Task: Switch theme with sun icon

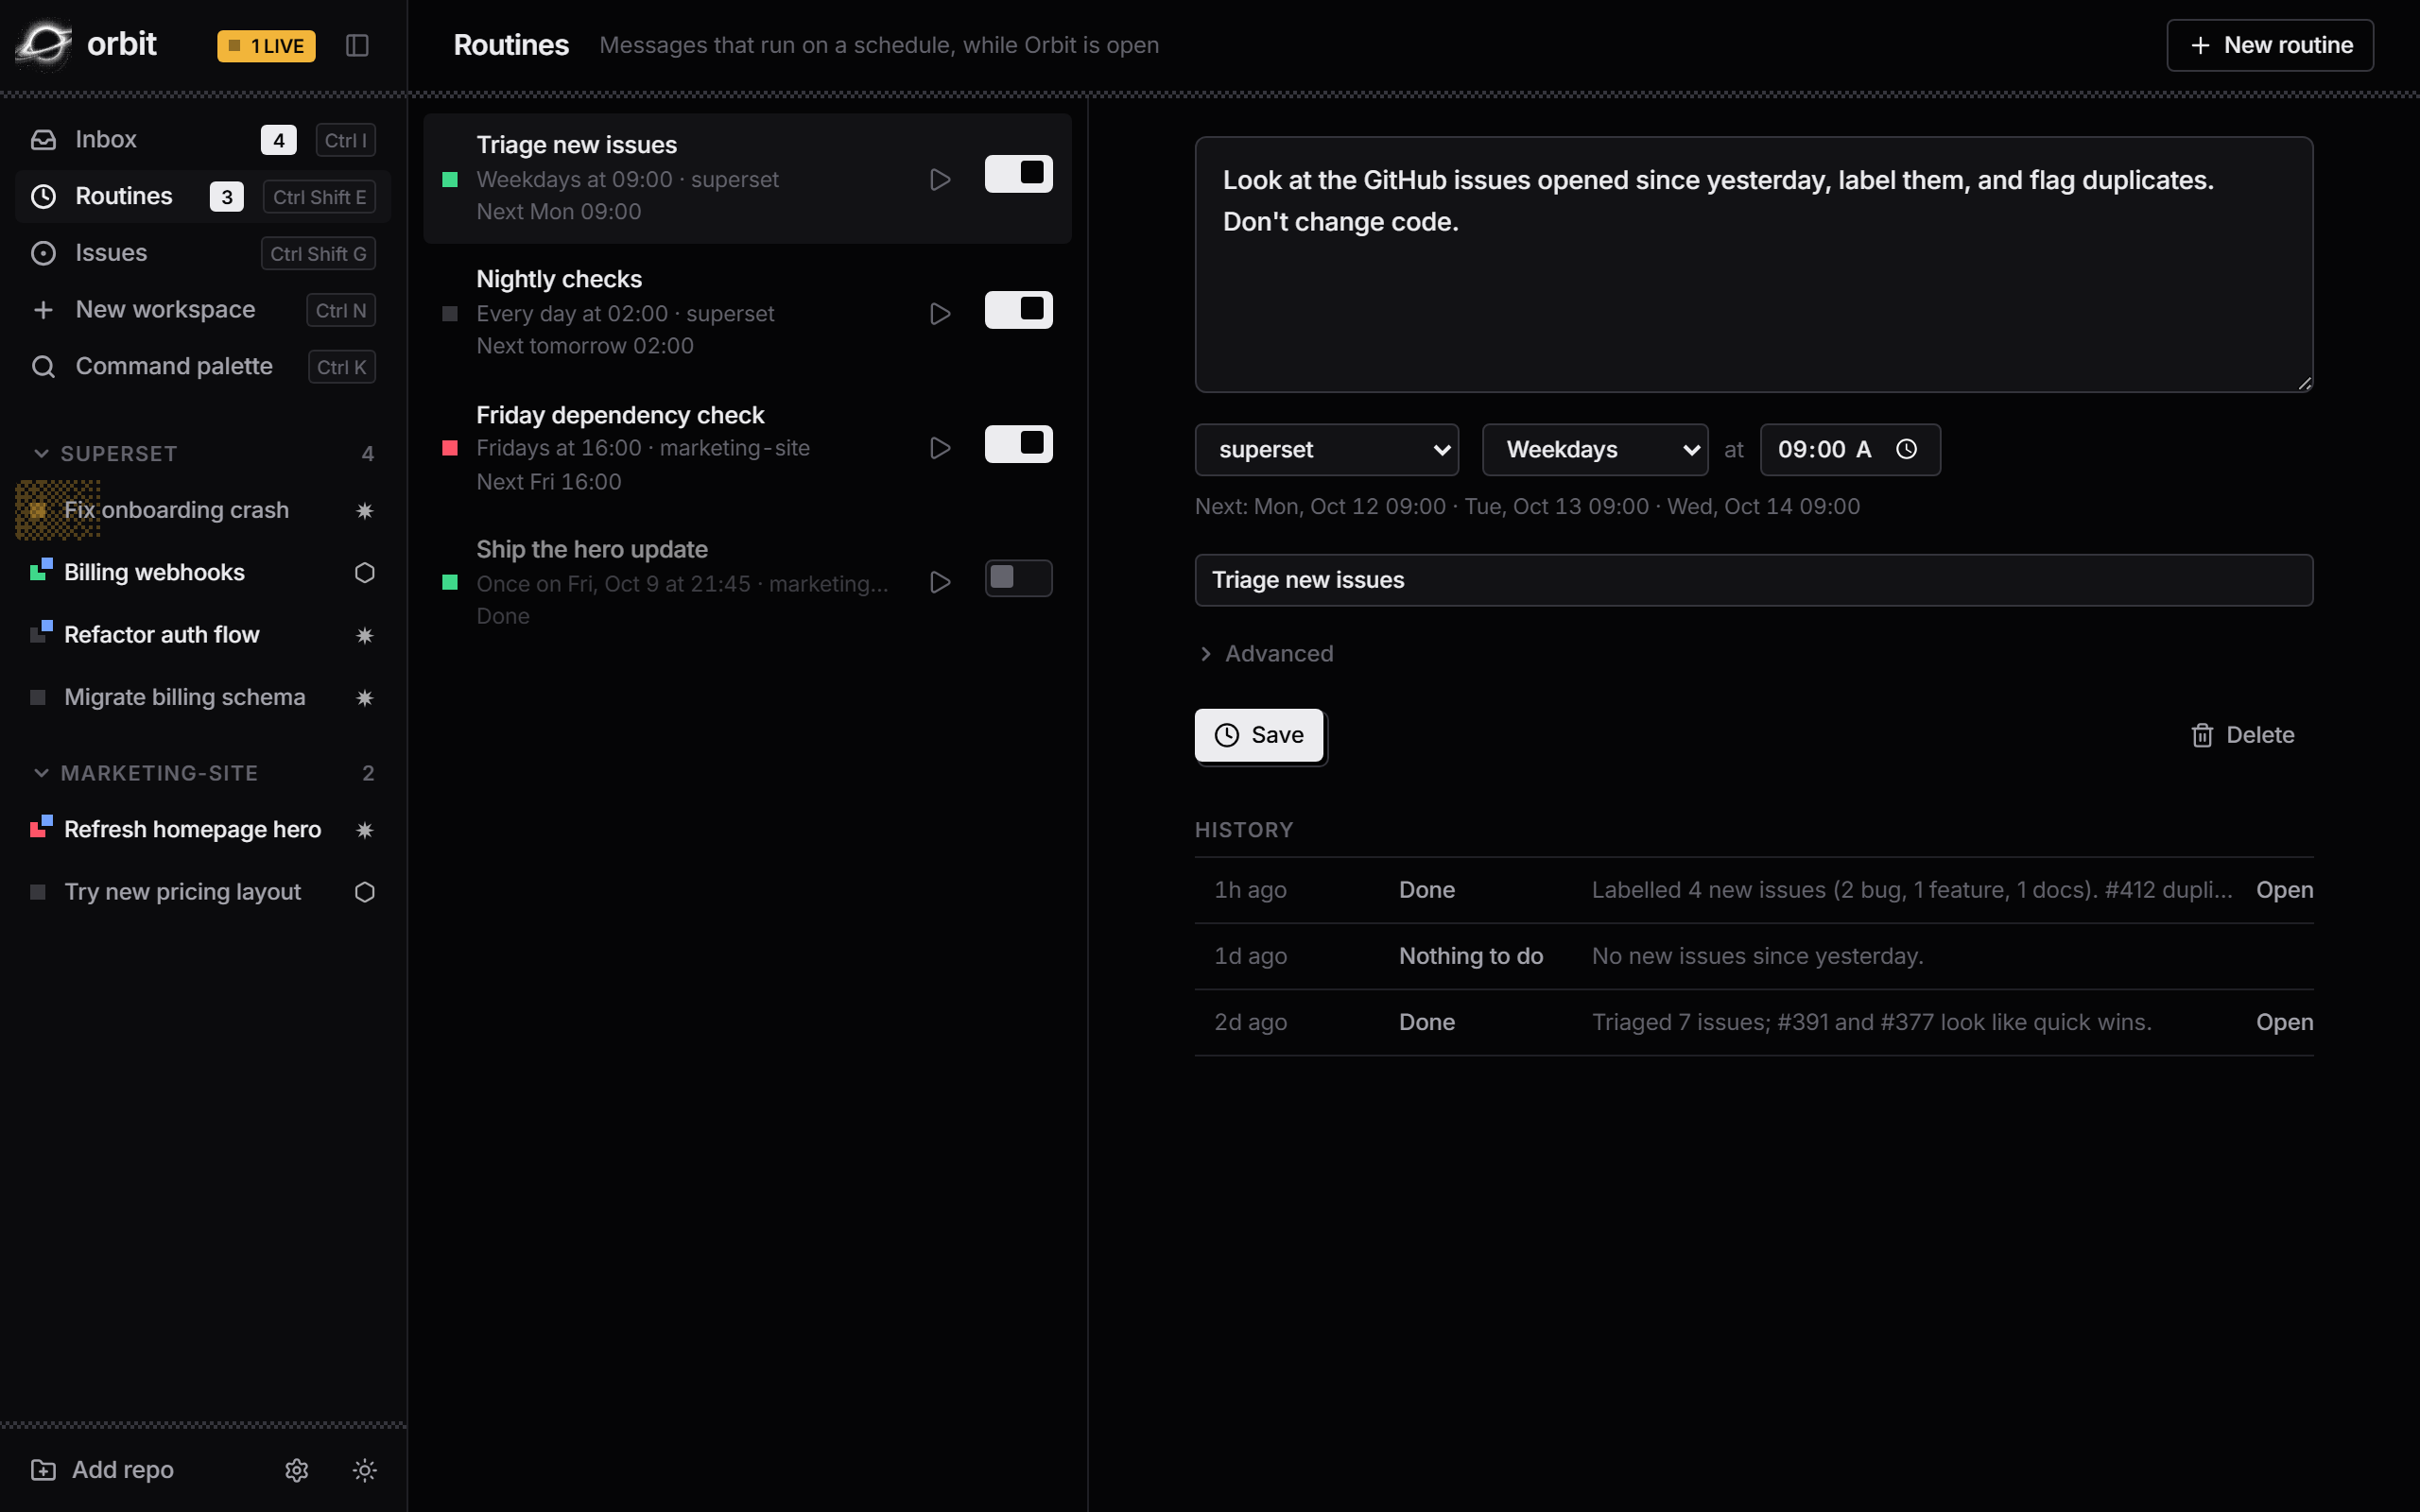Action: point(365,1469)
